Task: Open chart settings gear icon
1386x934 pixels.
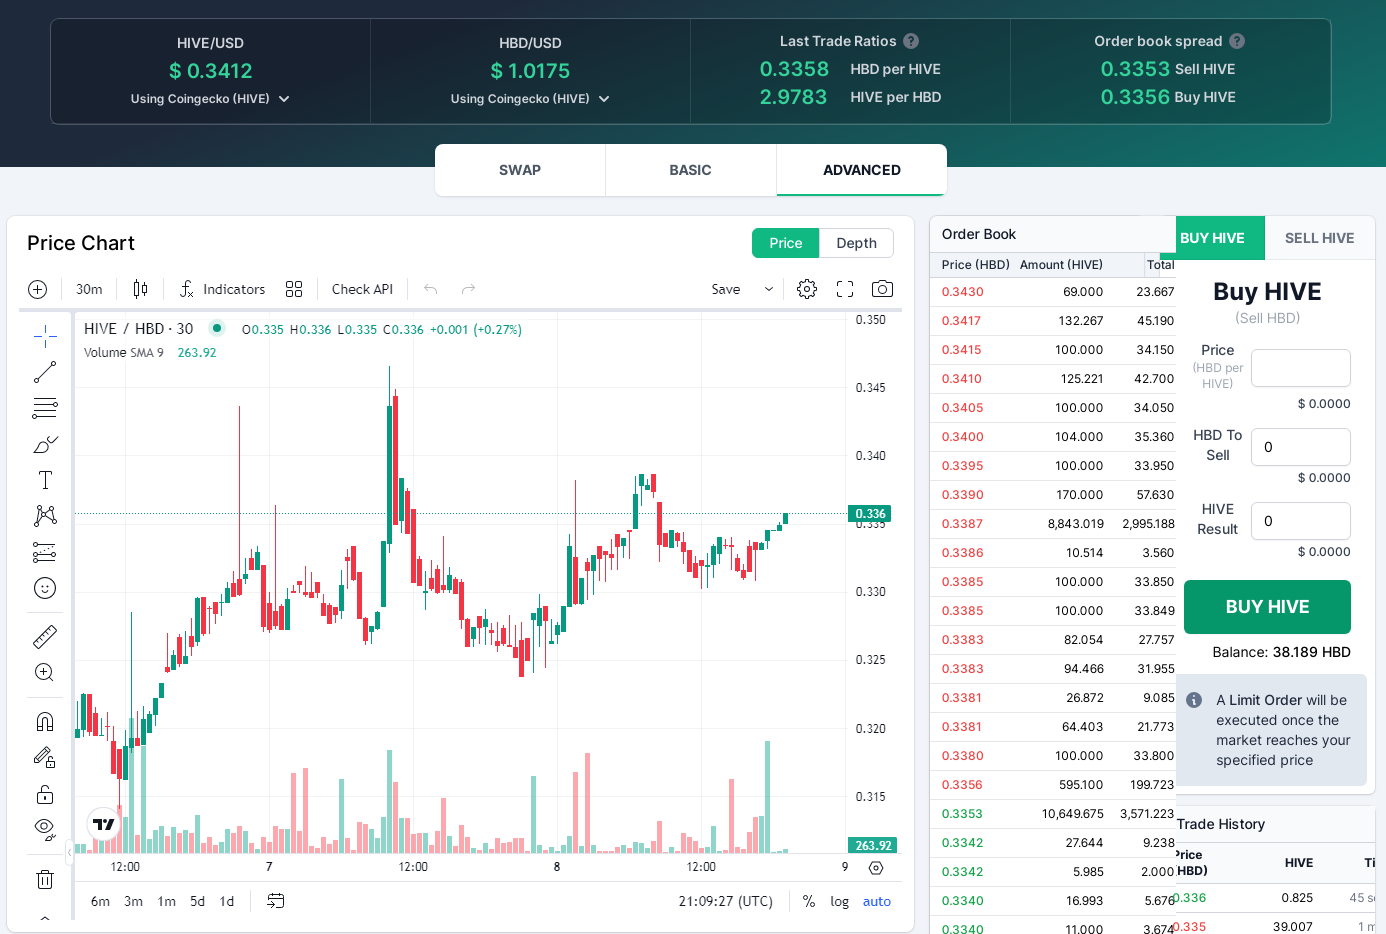Action: pyautogui.click(x=807, y=289)
